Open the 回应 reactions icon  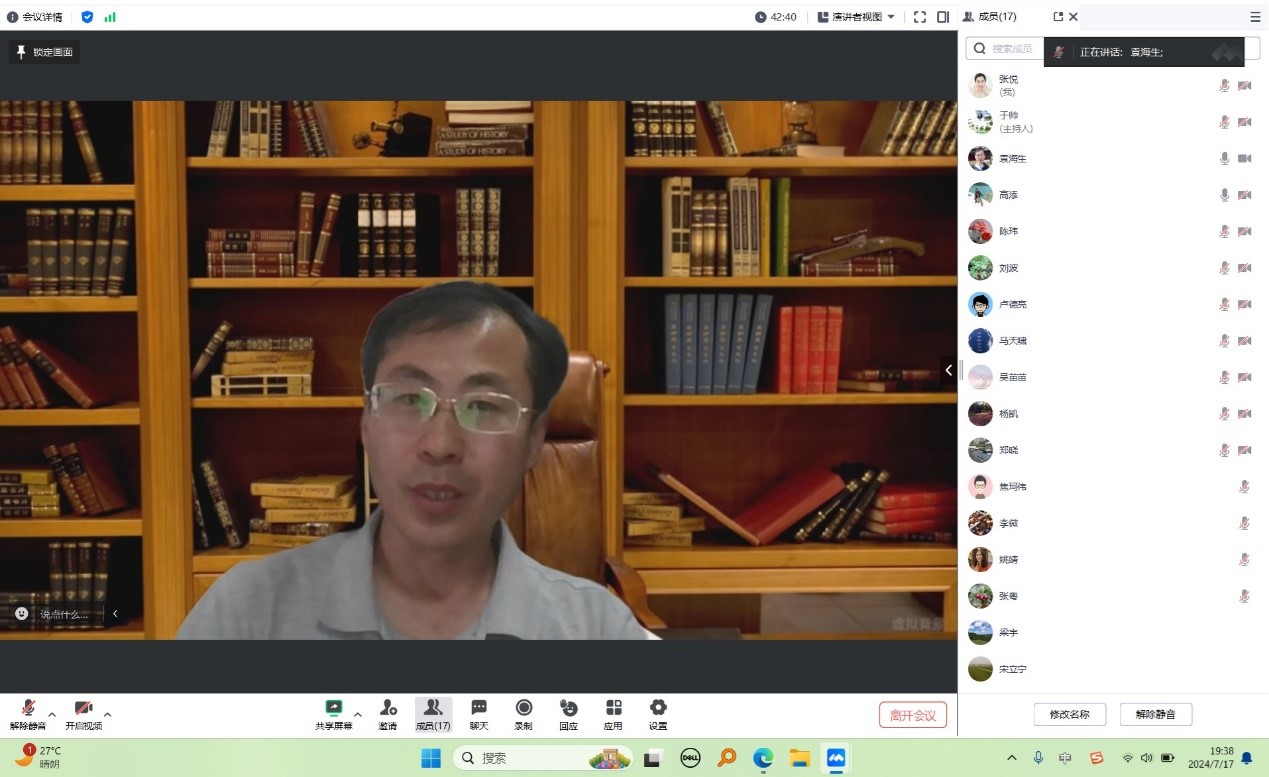pyautogui.click(x=568, y=708)
